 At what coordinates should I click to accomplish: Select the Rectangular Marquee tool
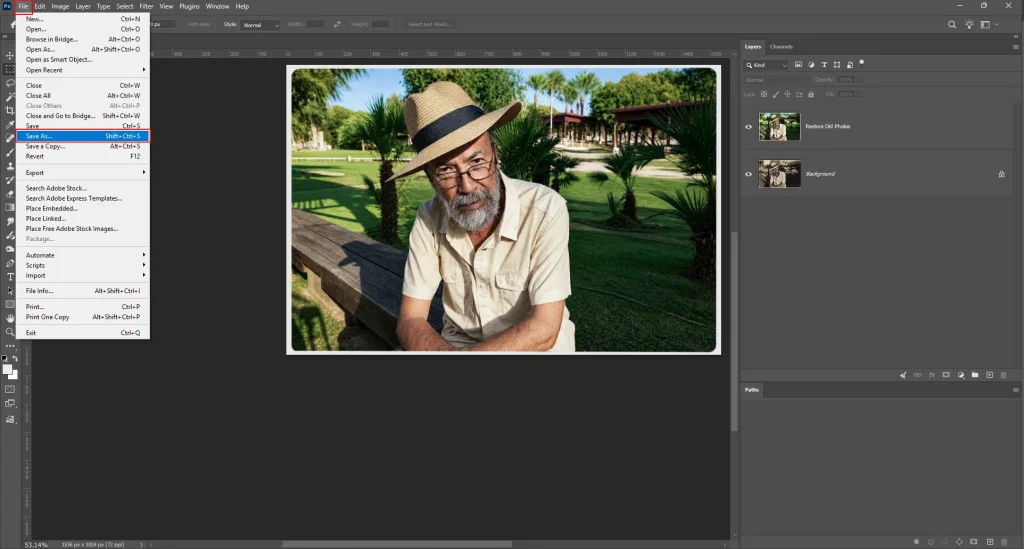10,69
